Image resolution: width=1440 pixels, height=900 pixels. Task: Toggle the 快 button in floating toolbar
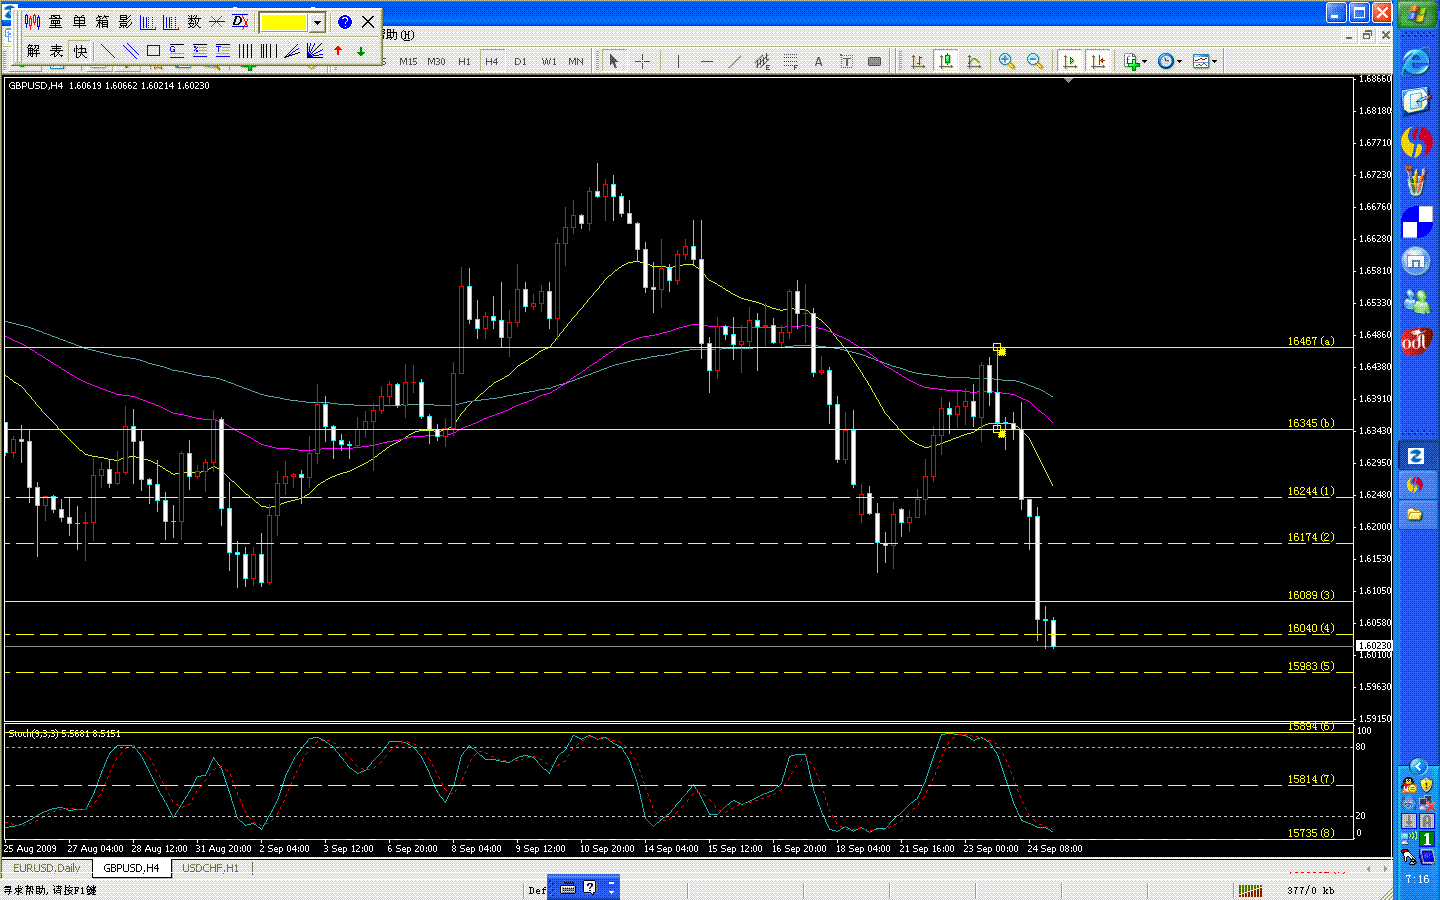point(80,50)
